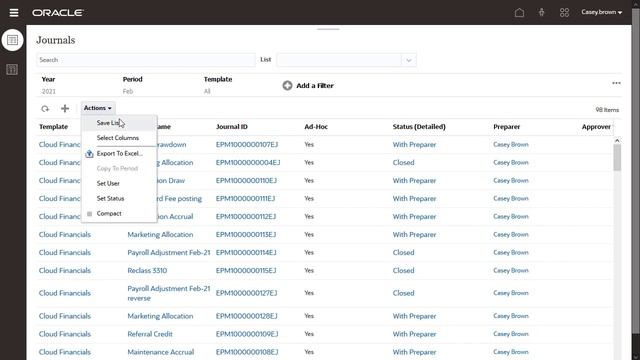Click the scroll up arrow of table
This screenshot has width=640, height=360.
tap(617, 141)
